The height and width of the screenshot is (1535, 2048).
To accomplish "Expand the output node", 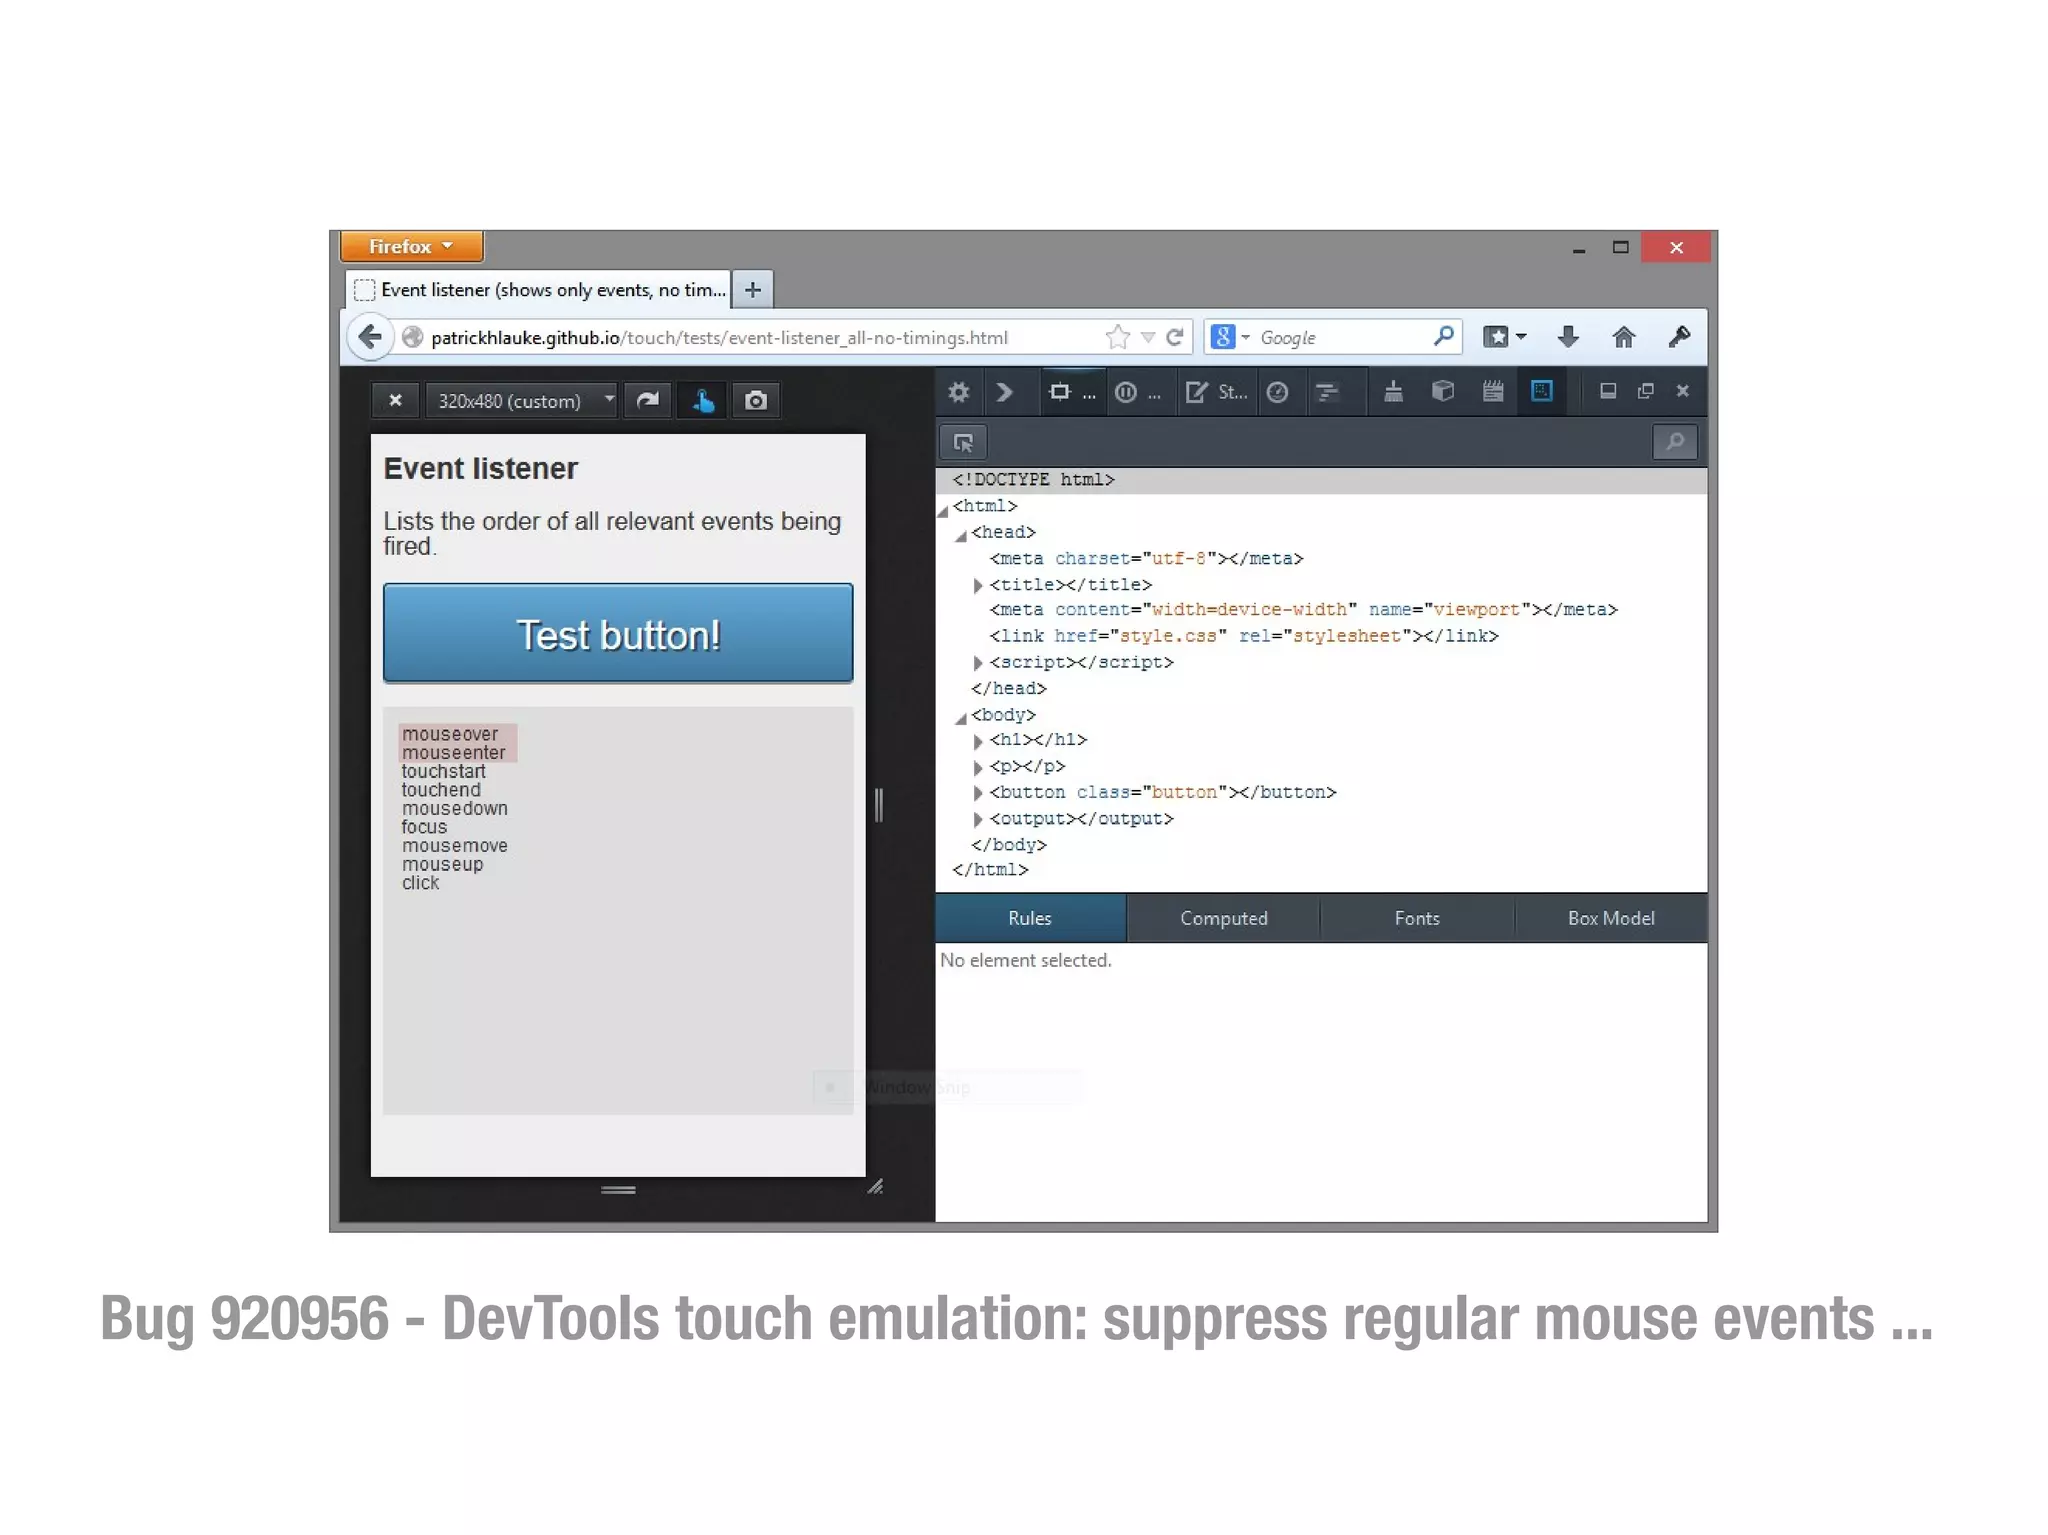I will tap(978, 819).
